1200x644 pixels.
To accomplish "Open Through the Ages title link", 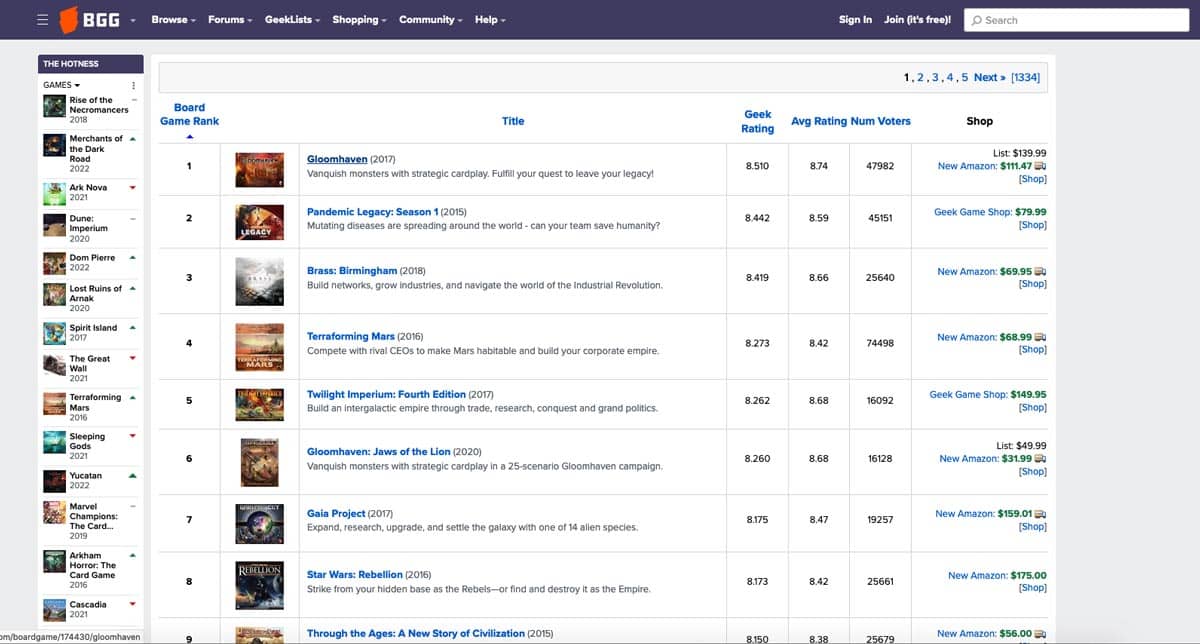I will tap(416, 633).
